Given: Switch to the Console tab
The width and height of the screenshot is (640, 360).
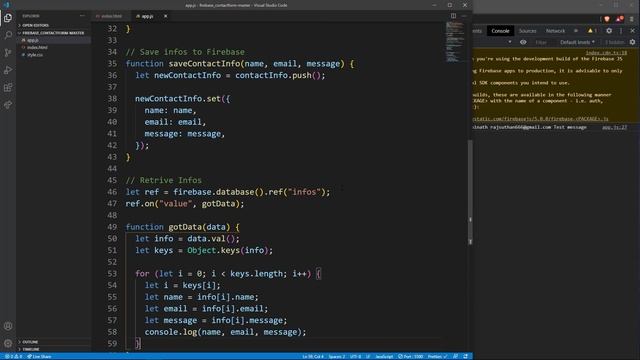Looking at the screenshot, I should 500,31.
